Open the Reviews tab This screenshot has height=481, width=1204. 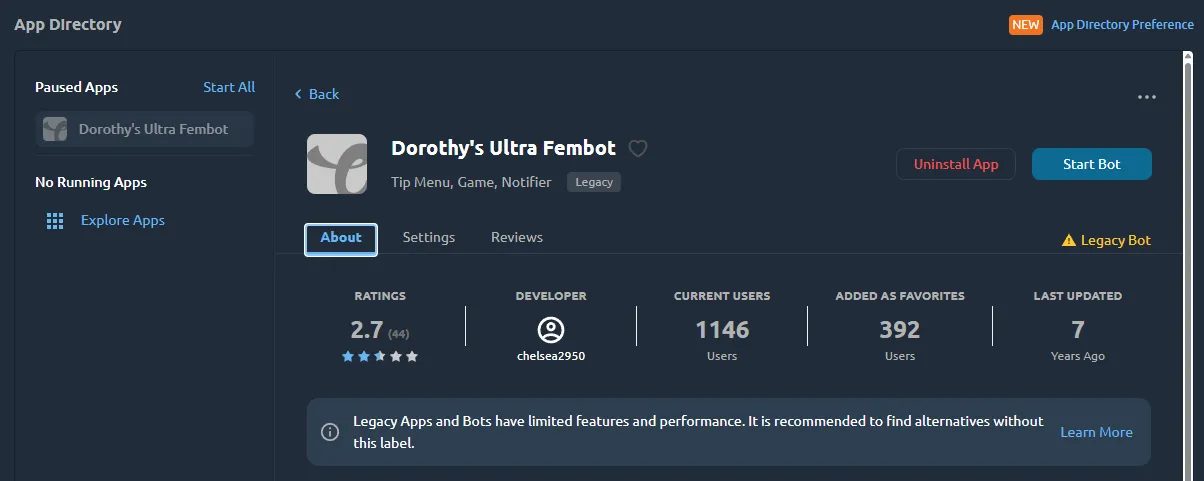(517, 238)
